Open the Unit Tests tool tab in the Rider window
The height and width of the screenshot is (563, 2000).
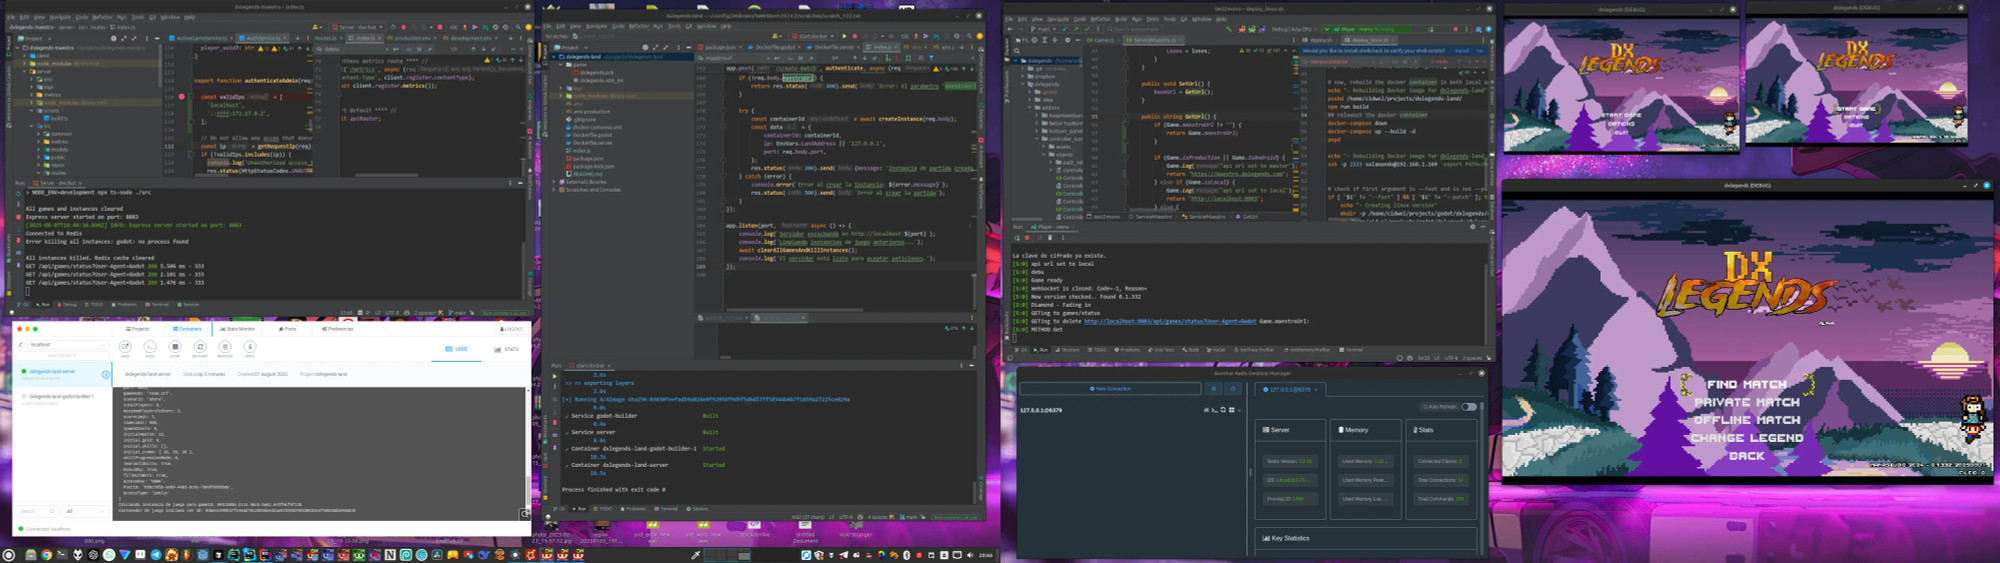click(x=1161, y=350)
